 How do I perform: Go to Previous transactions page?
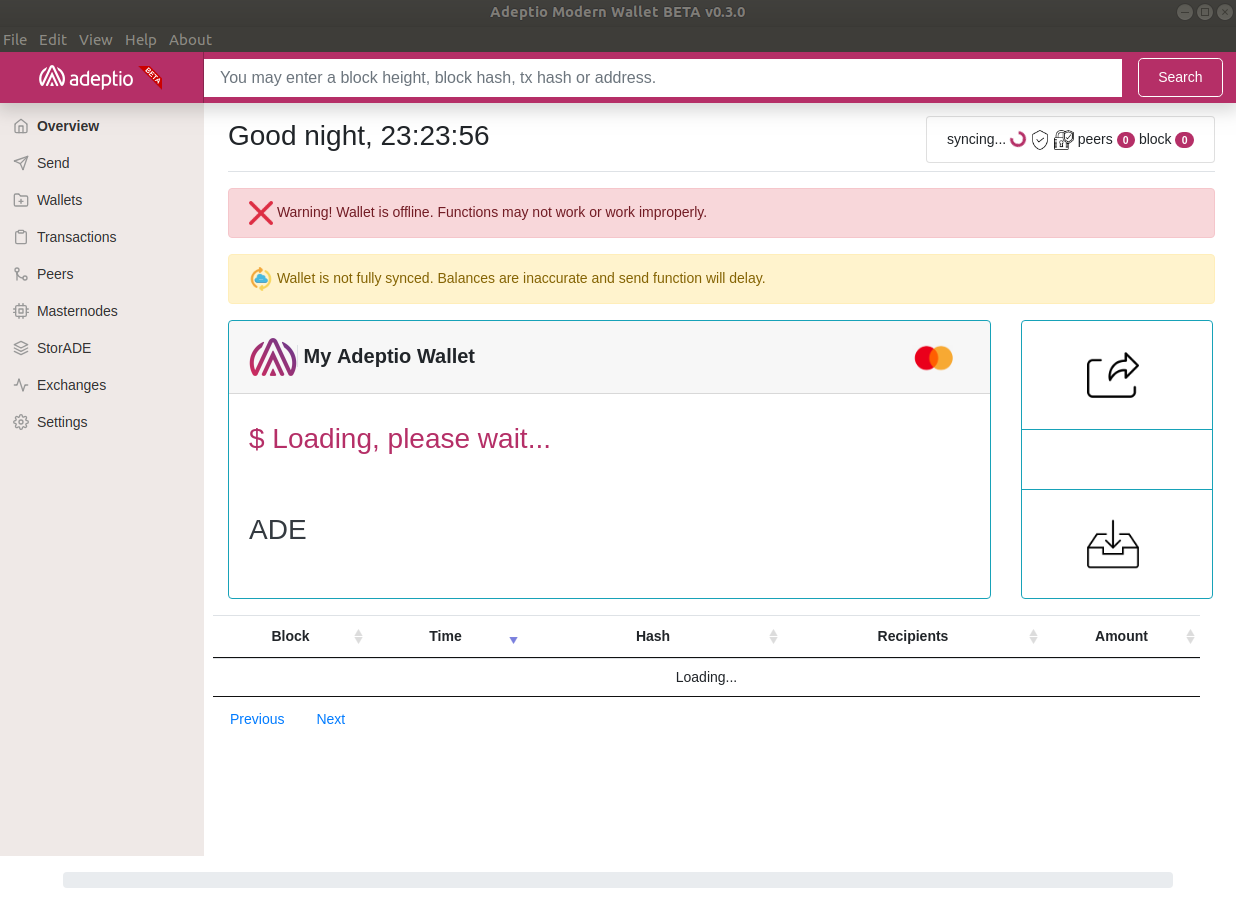tap(257, 719)
